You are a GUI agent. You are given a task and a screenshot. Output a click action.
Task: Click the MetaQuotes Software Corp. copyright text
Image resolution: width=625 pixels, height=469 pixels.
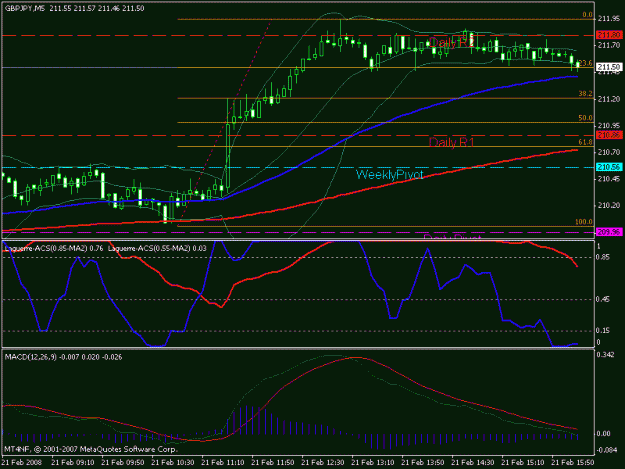pos(90,449)
